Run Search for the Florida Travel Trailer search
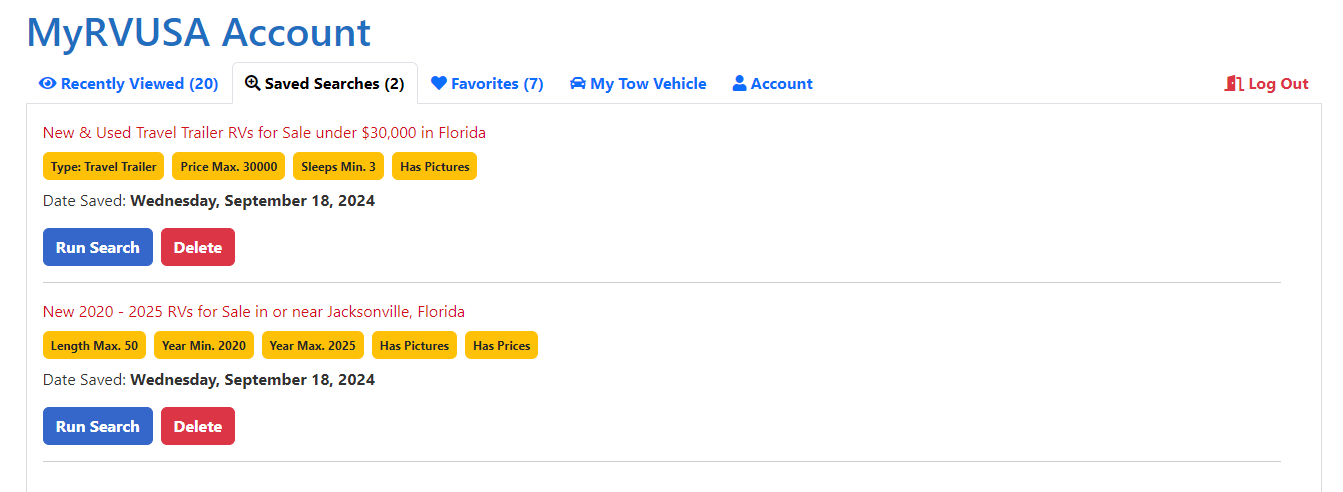 [x=98, y=247]
